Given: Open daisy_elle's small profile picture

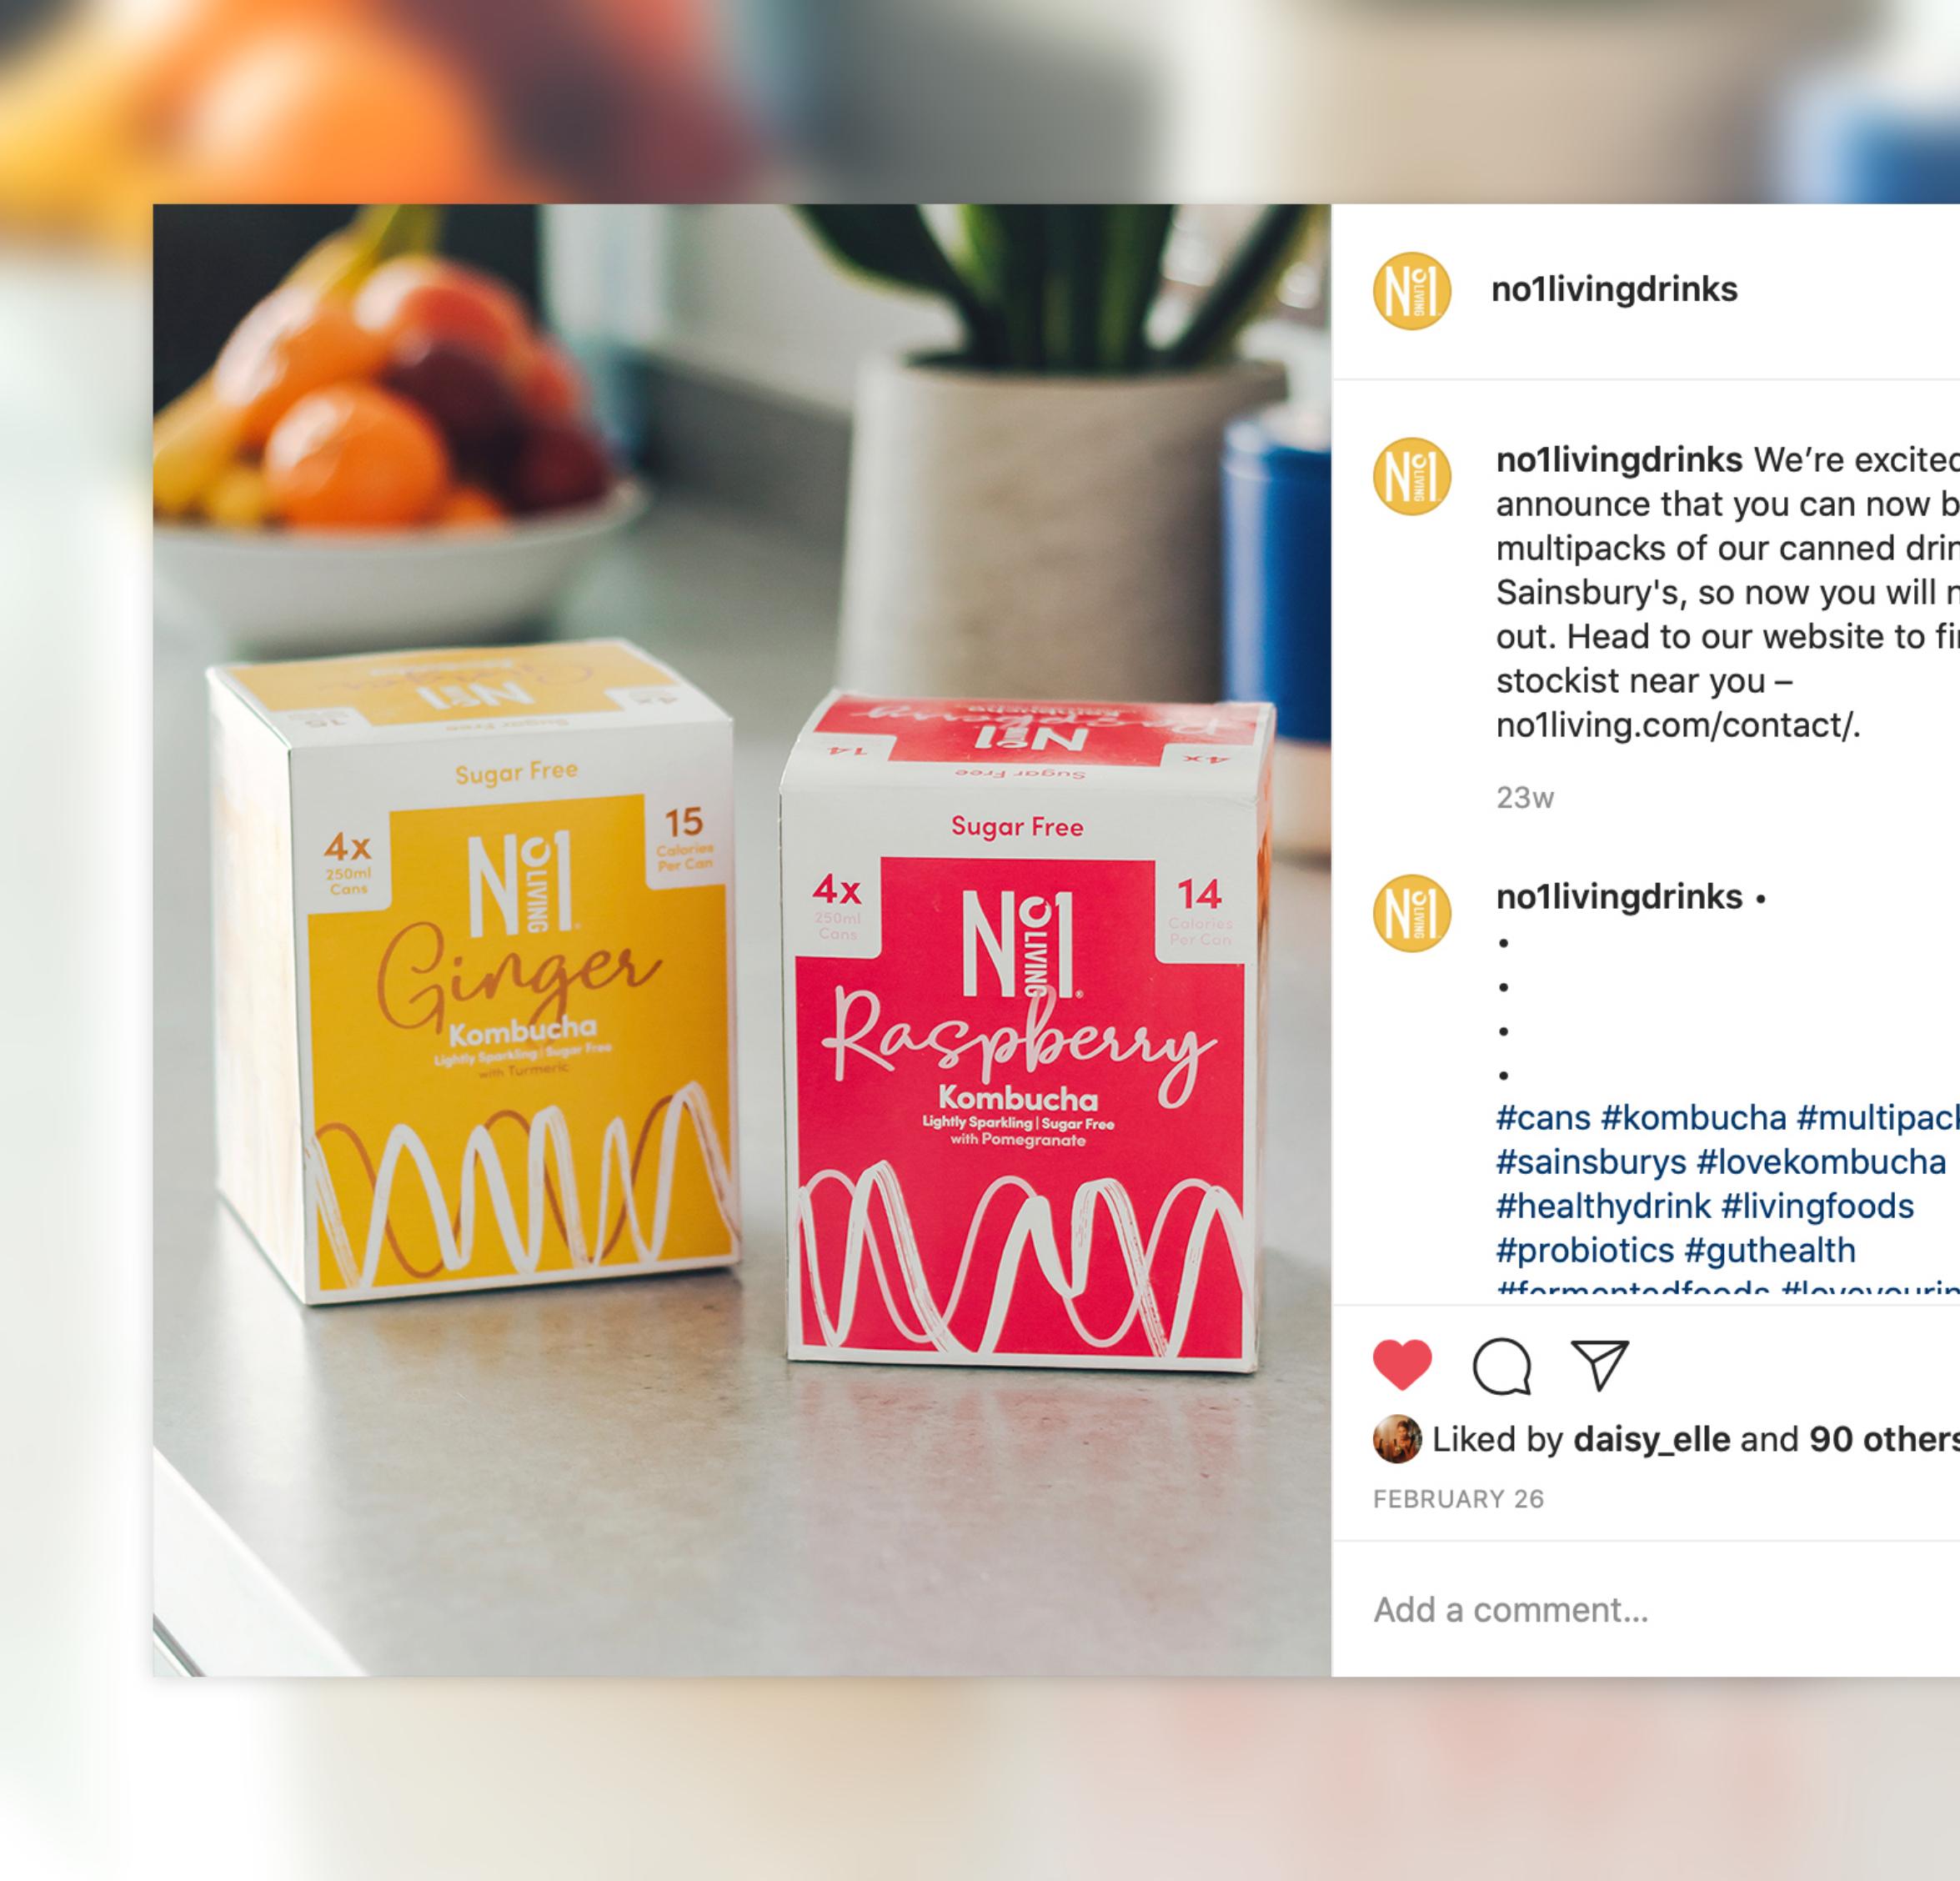Looking at the screenshot, I should [x=1397, y=1439].
